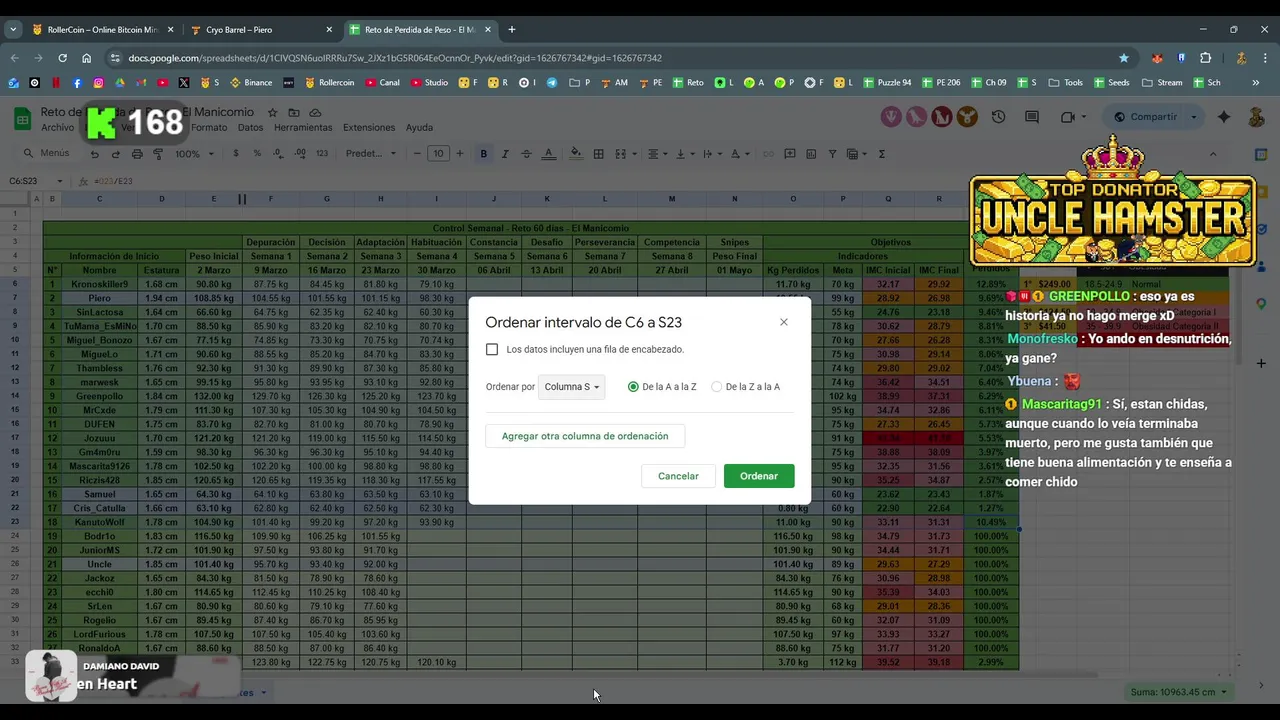Toggle bold formatting
Screen dimensions: 1280x720
point(484,154)
